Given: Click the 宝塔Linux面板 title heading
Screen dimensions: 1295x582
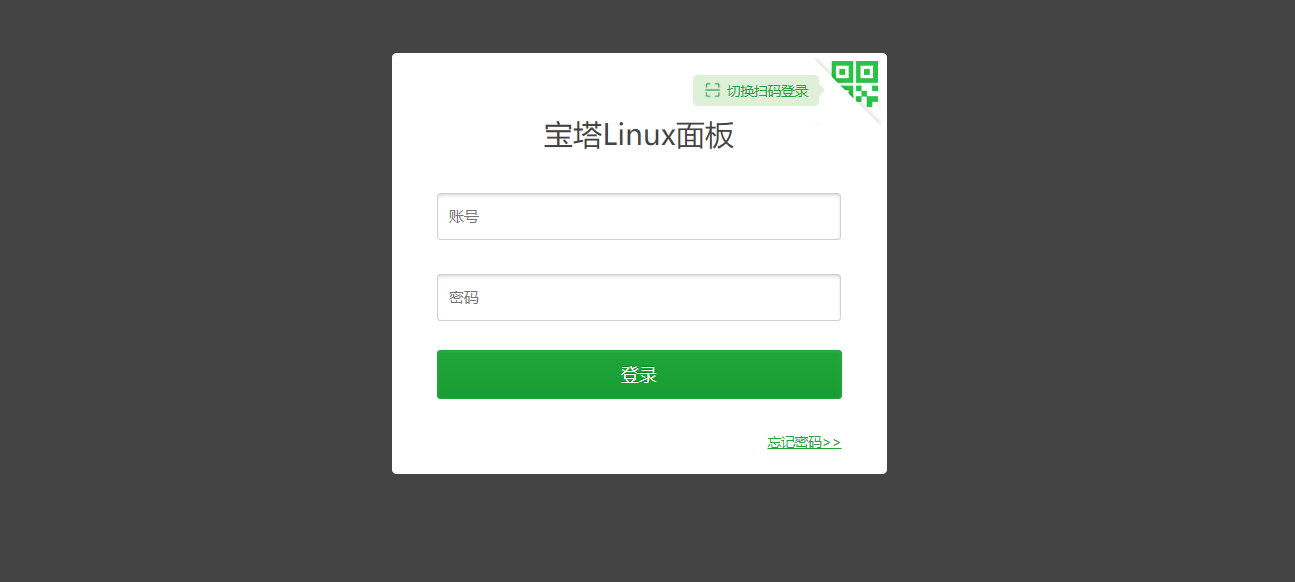Looking at the screenshot, I should click(639, 135).
